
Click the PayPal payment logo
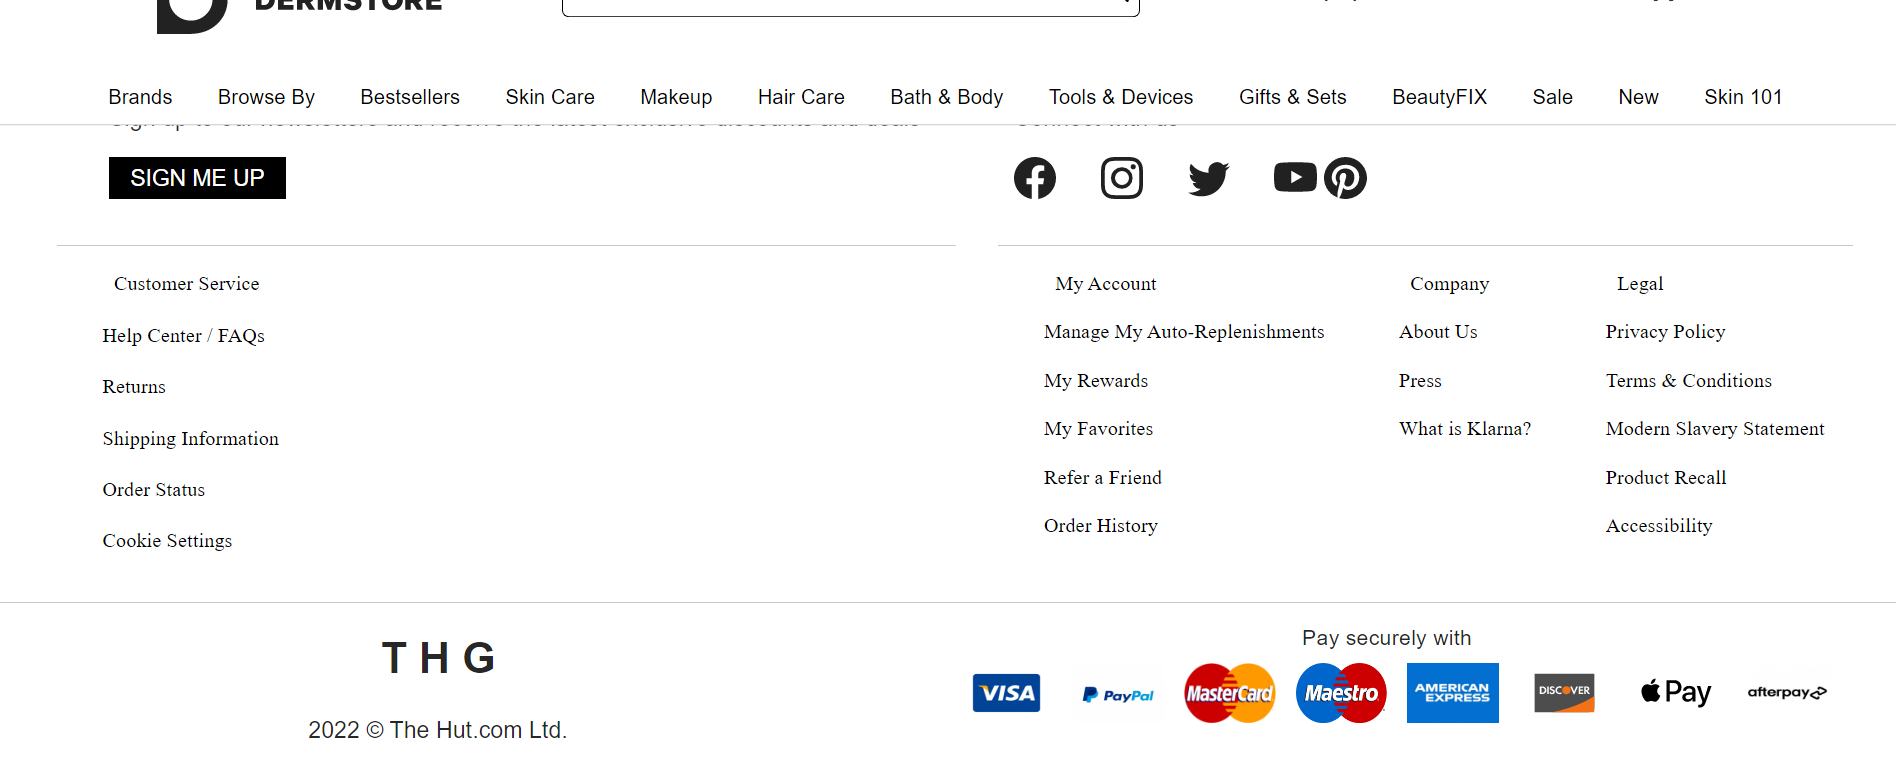click(x=1118, y=694)
